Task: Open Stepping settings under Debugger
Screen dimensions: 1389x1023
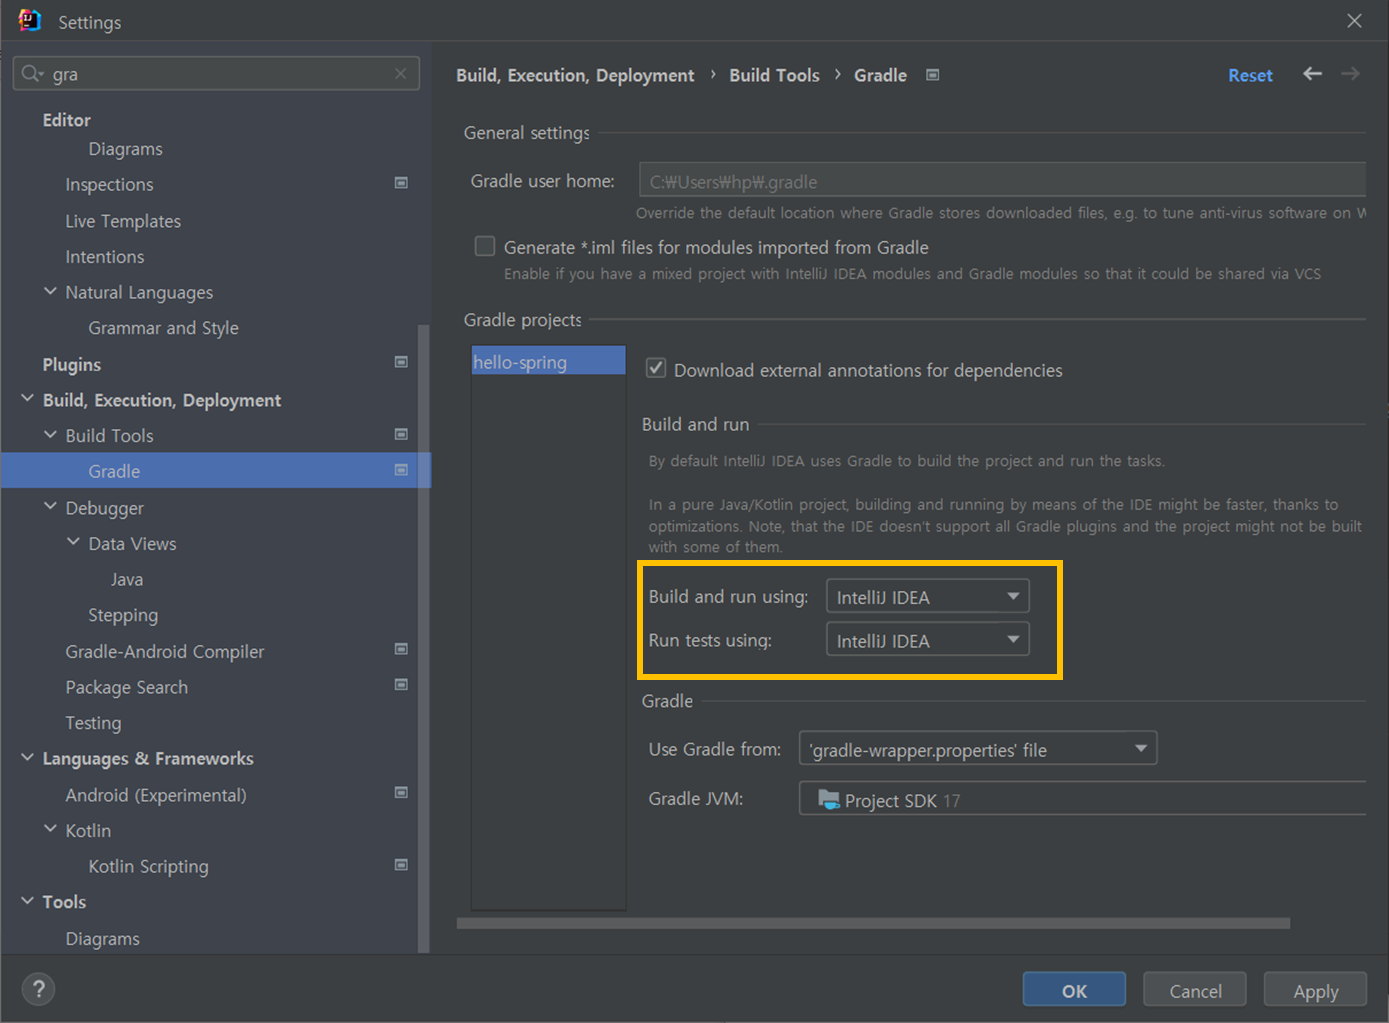Action: pos(123,615)
